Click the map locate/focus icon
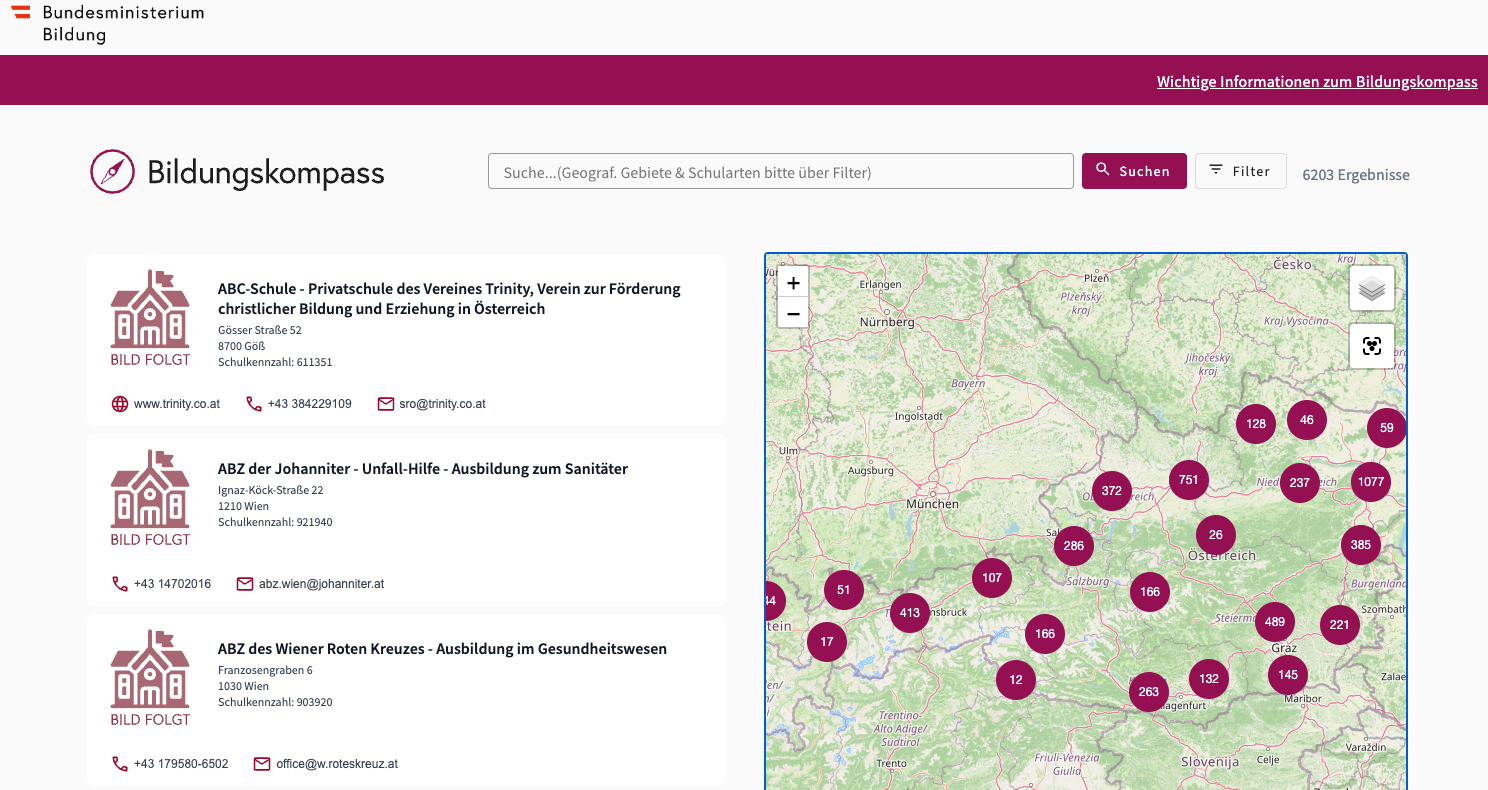Screen dimensions: 1488x790 [1372, 346]
